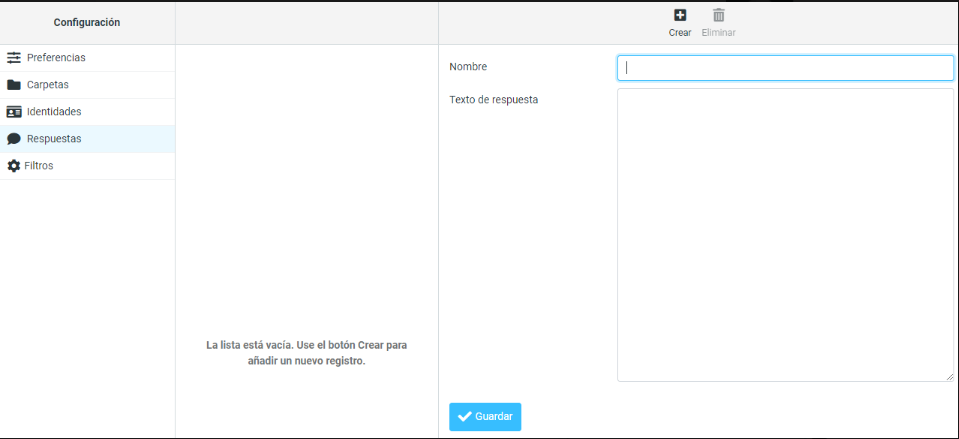Click the Configuración header title
The image size is (959, 439).
click(87, 23)
